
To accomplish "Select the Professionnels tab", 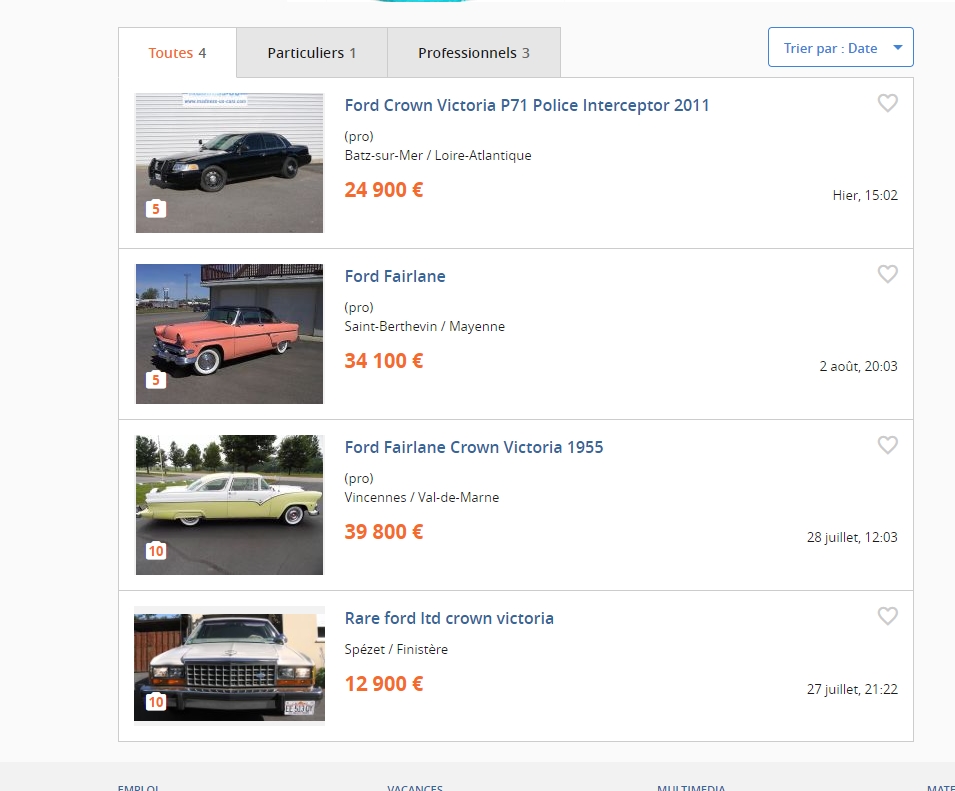I will pyautogui.click(x=473, y=53).
